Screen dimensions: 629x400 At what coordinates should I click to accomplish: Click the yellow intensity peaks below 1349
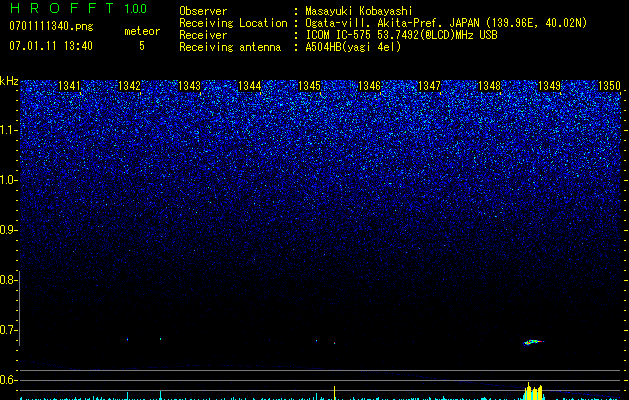pos(533,391)
